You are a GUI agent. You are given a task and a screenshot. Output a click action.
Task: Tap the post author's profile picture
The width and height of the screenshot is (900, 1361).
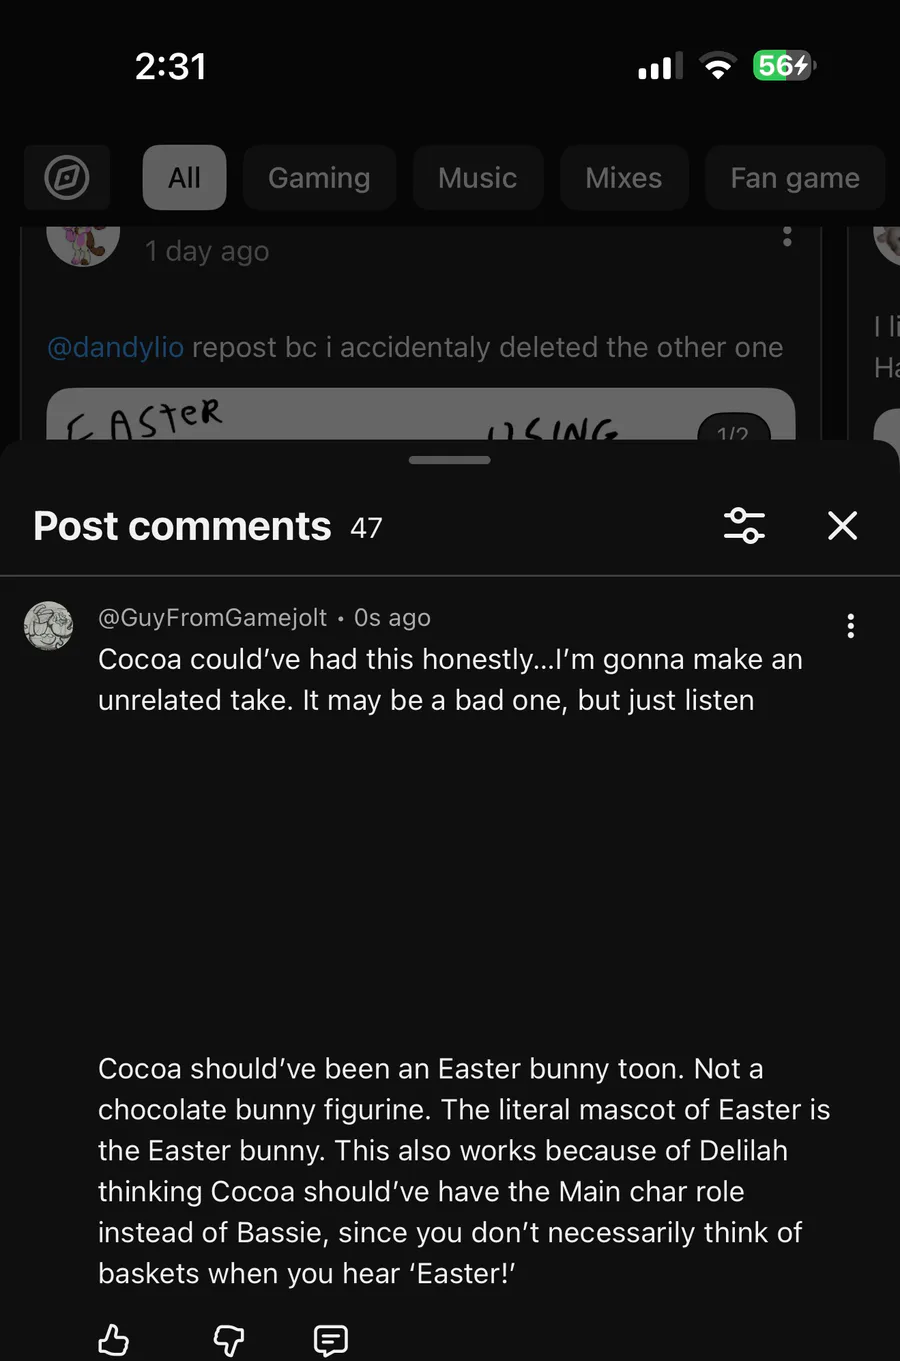click(83, 244)
